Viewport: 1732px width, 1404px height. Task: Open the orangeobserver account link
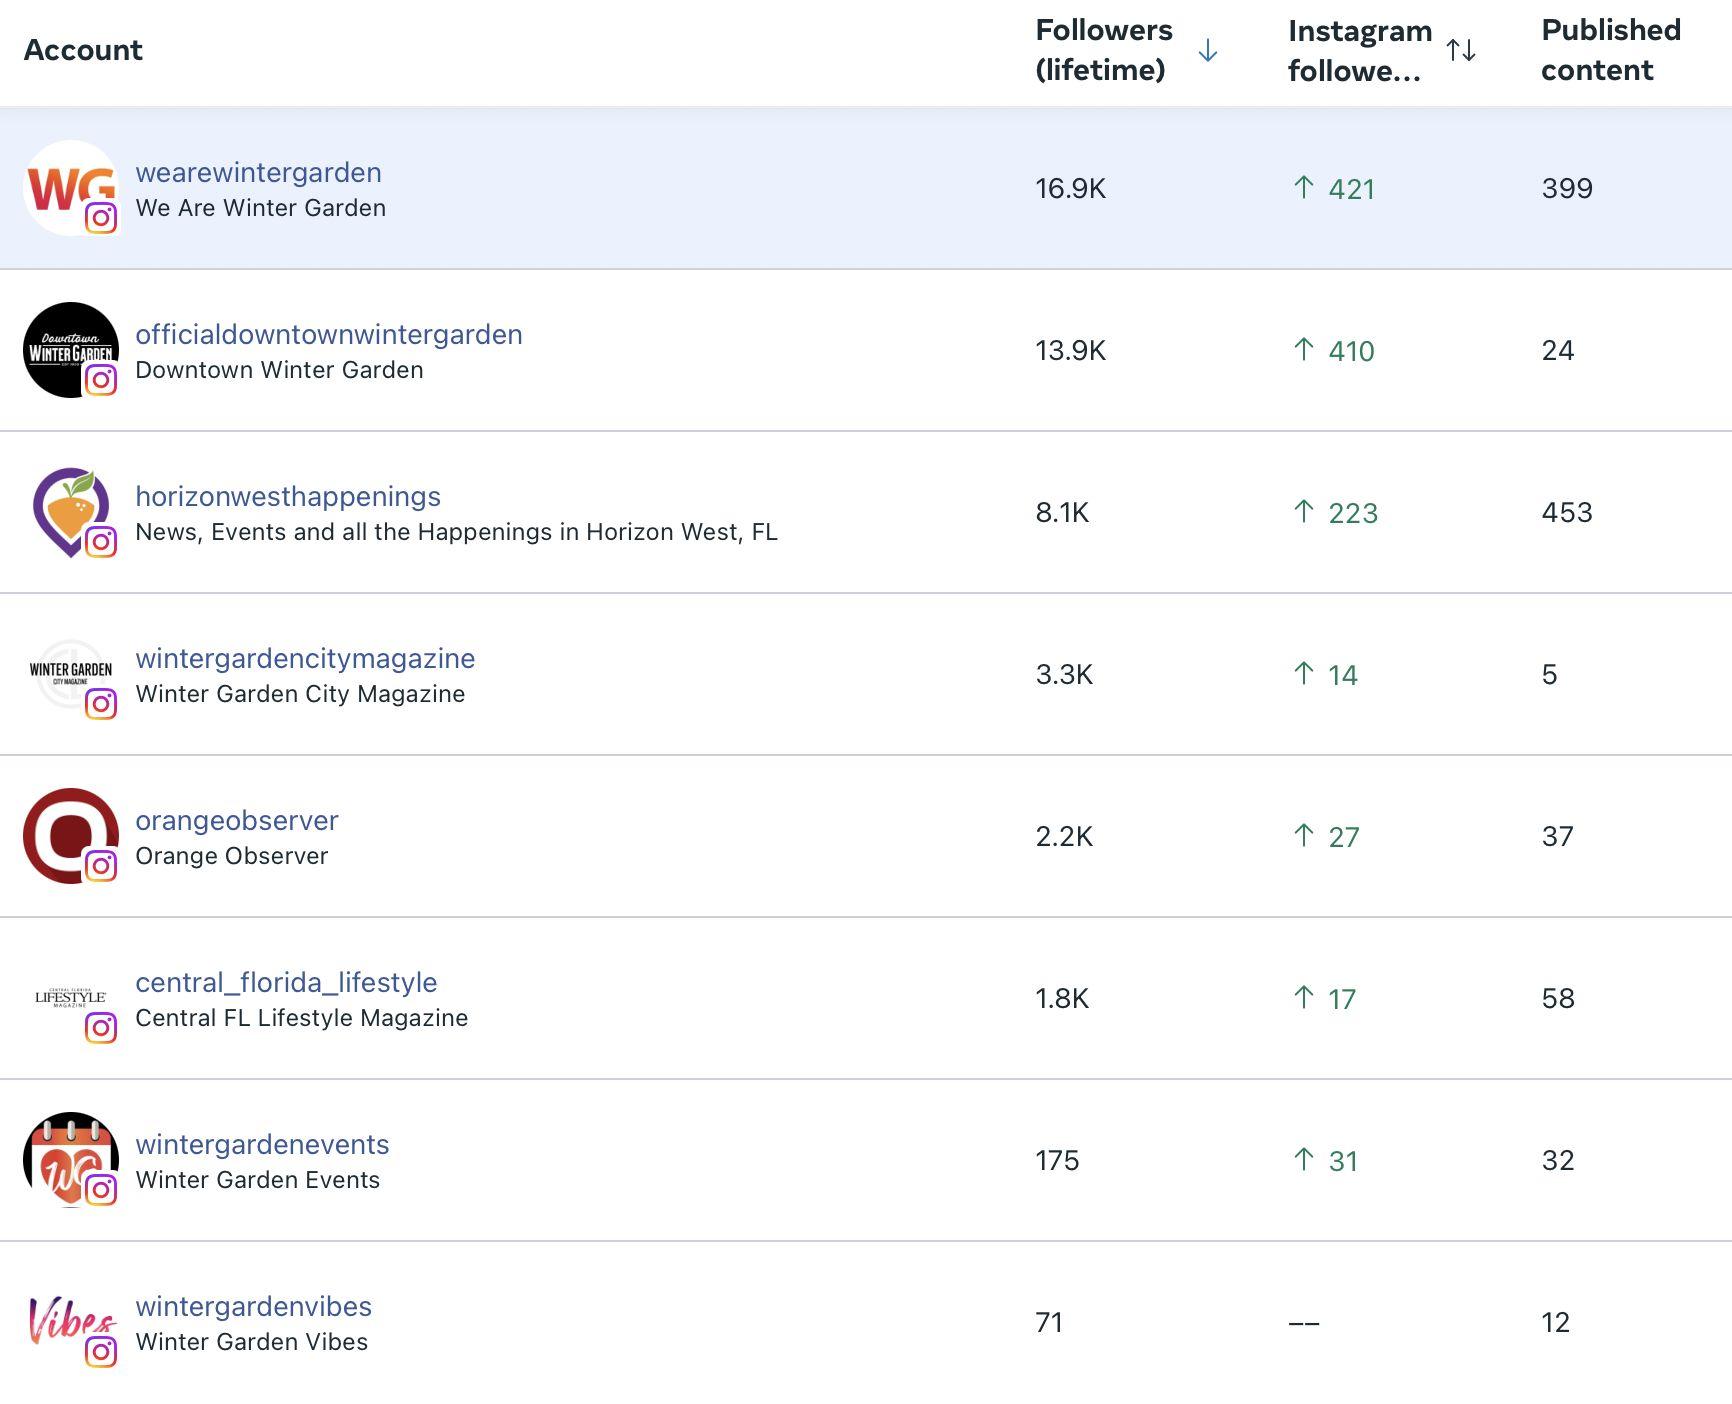click(x=237, y=820)
